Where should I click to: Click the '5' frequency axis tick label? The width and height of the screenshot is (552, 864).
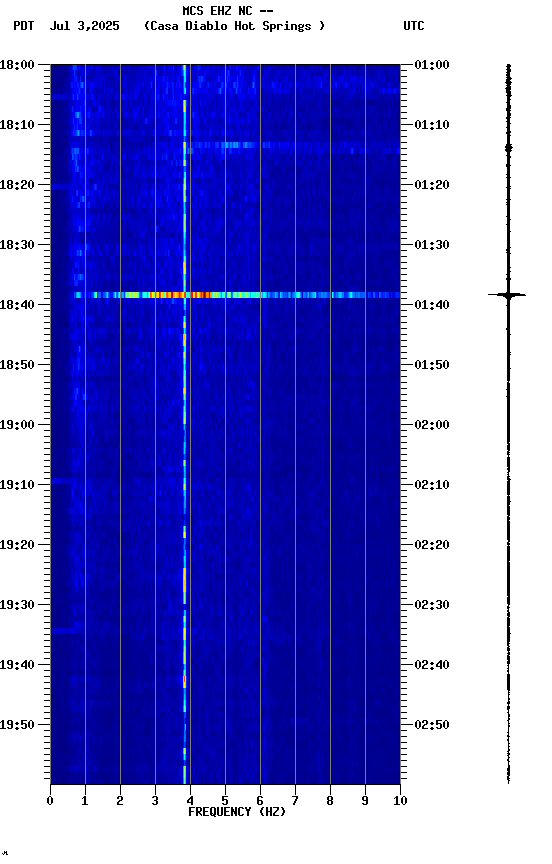(225, 801)
